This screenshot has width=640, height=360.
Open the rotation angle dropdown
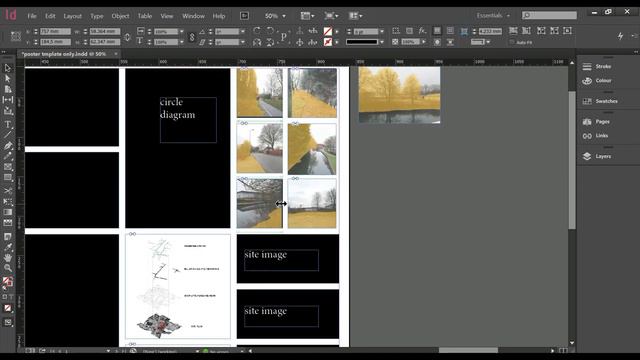[243, 31]
